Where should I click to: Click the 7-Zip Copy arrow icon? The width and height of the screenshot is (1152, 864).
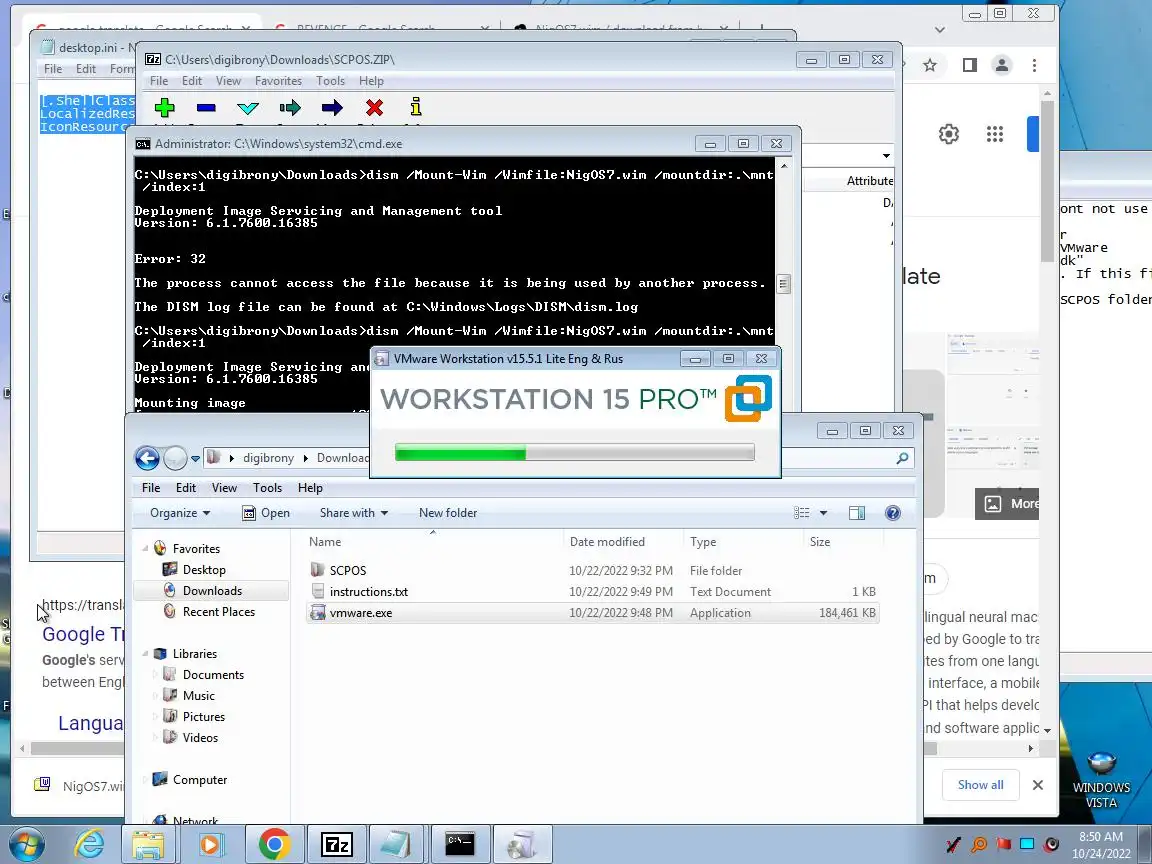click(x=290, y=108)
